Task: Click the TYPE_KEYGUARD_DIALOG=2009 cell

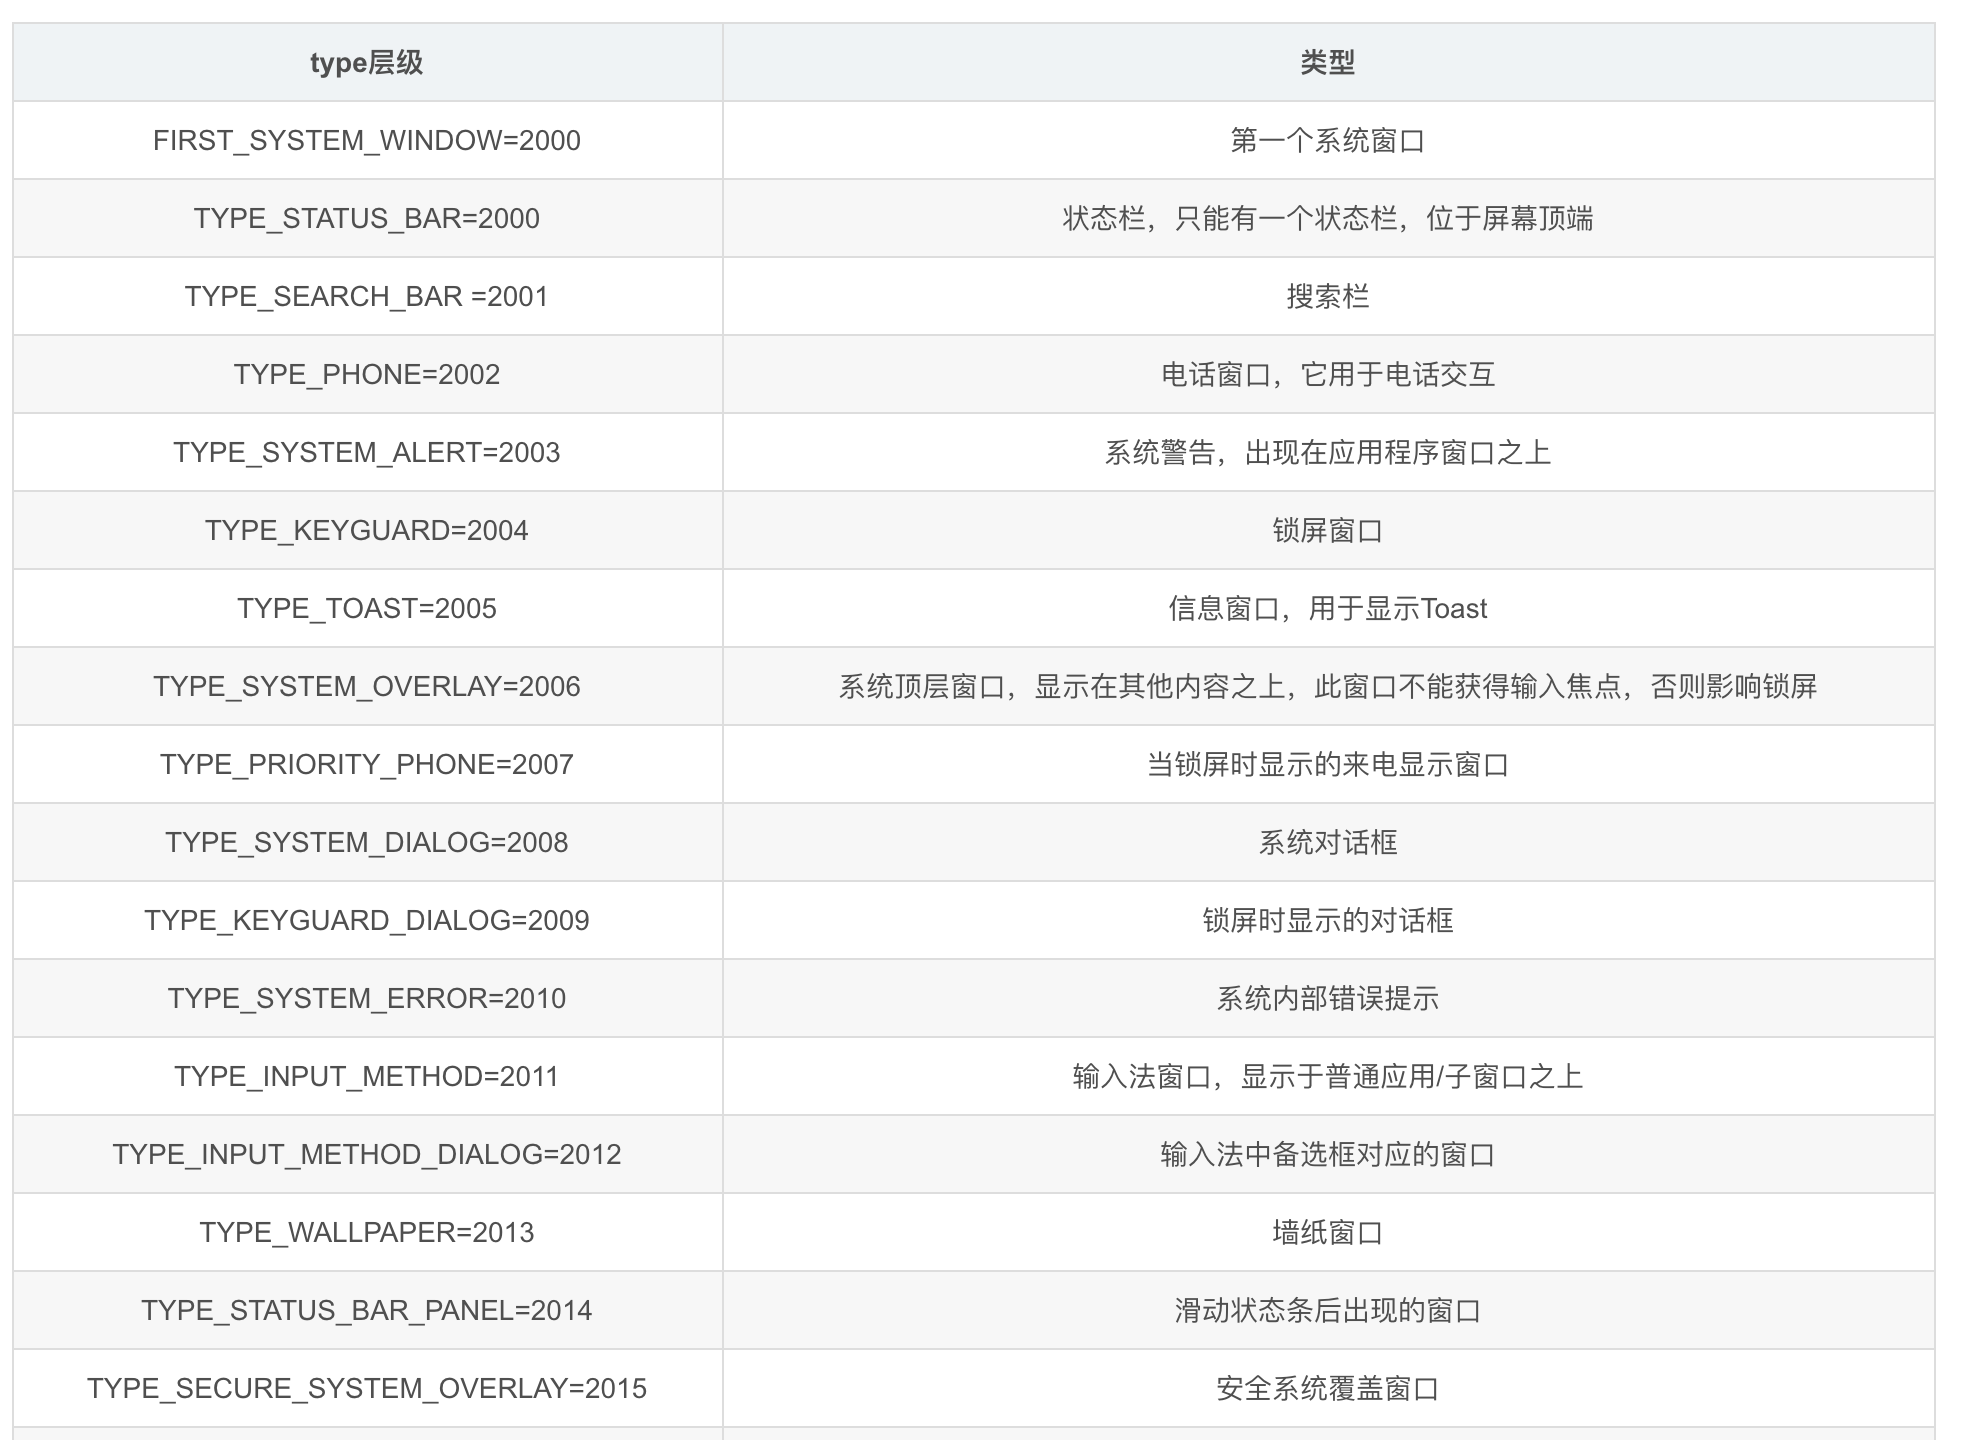Action: coord(366,921)
